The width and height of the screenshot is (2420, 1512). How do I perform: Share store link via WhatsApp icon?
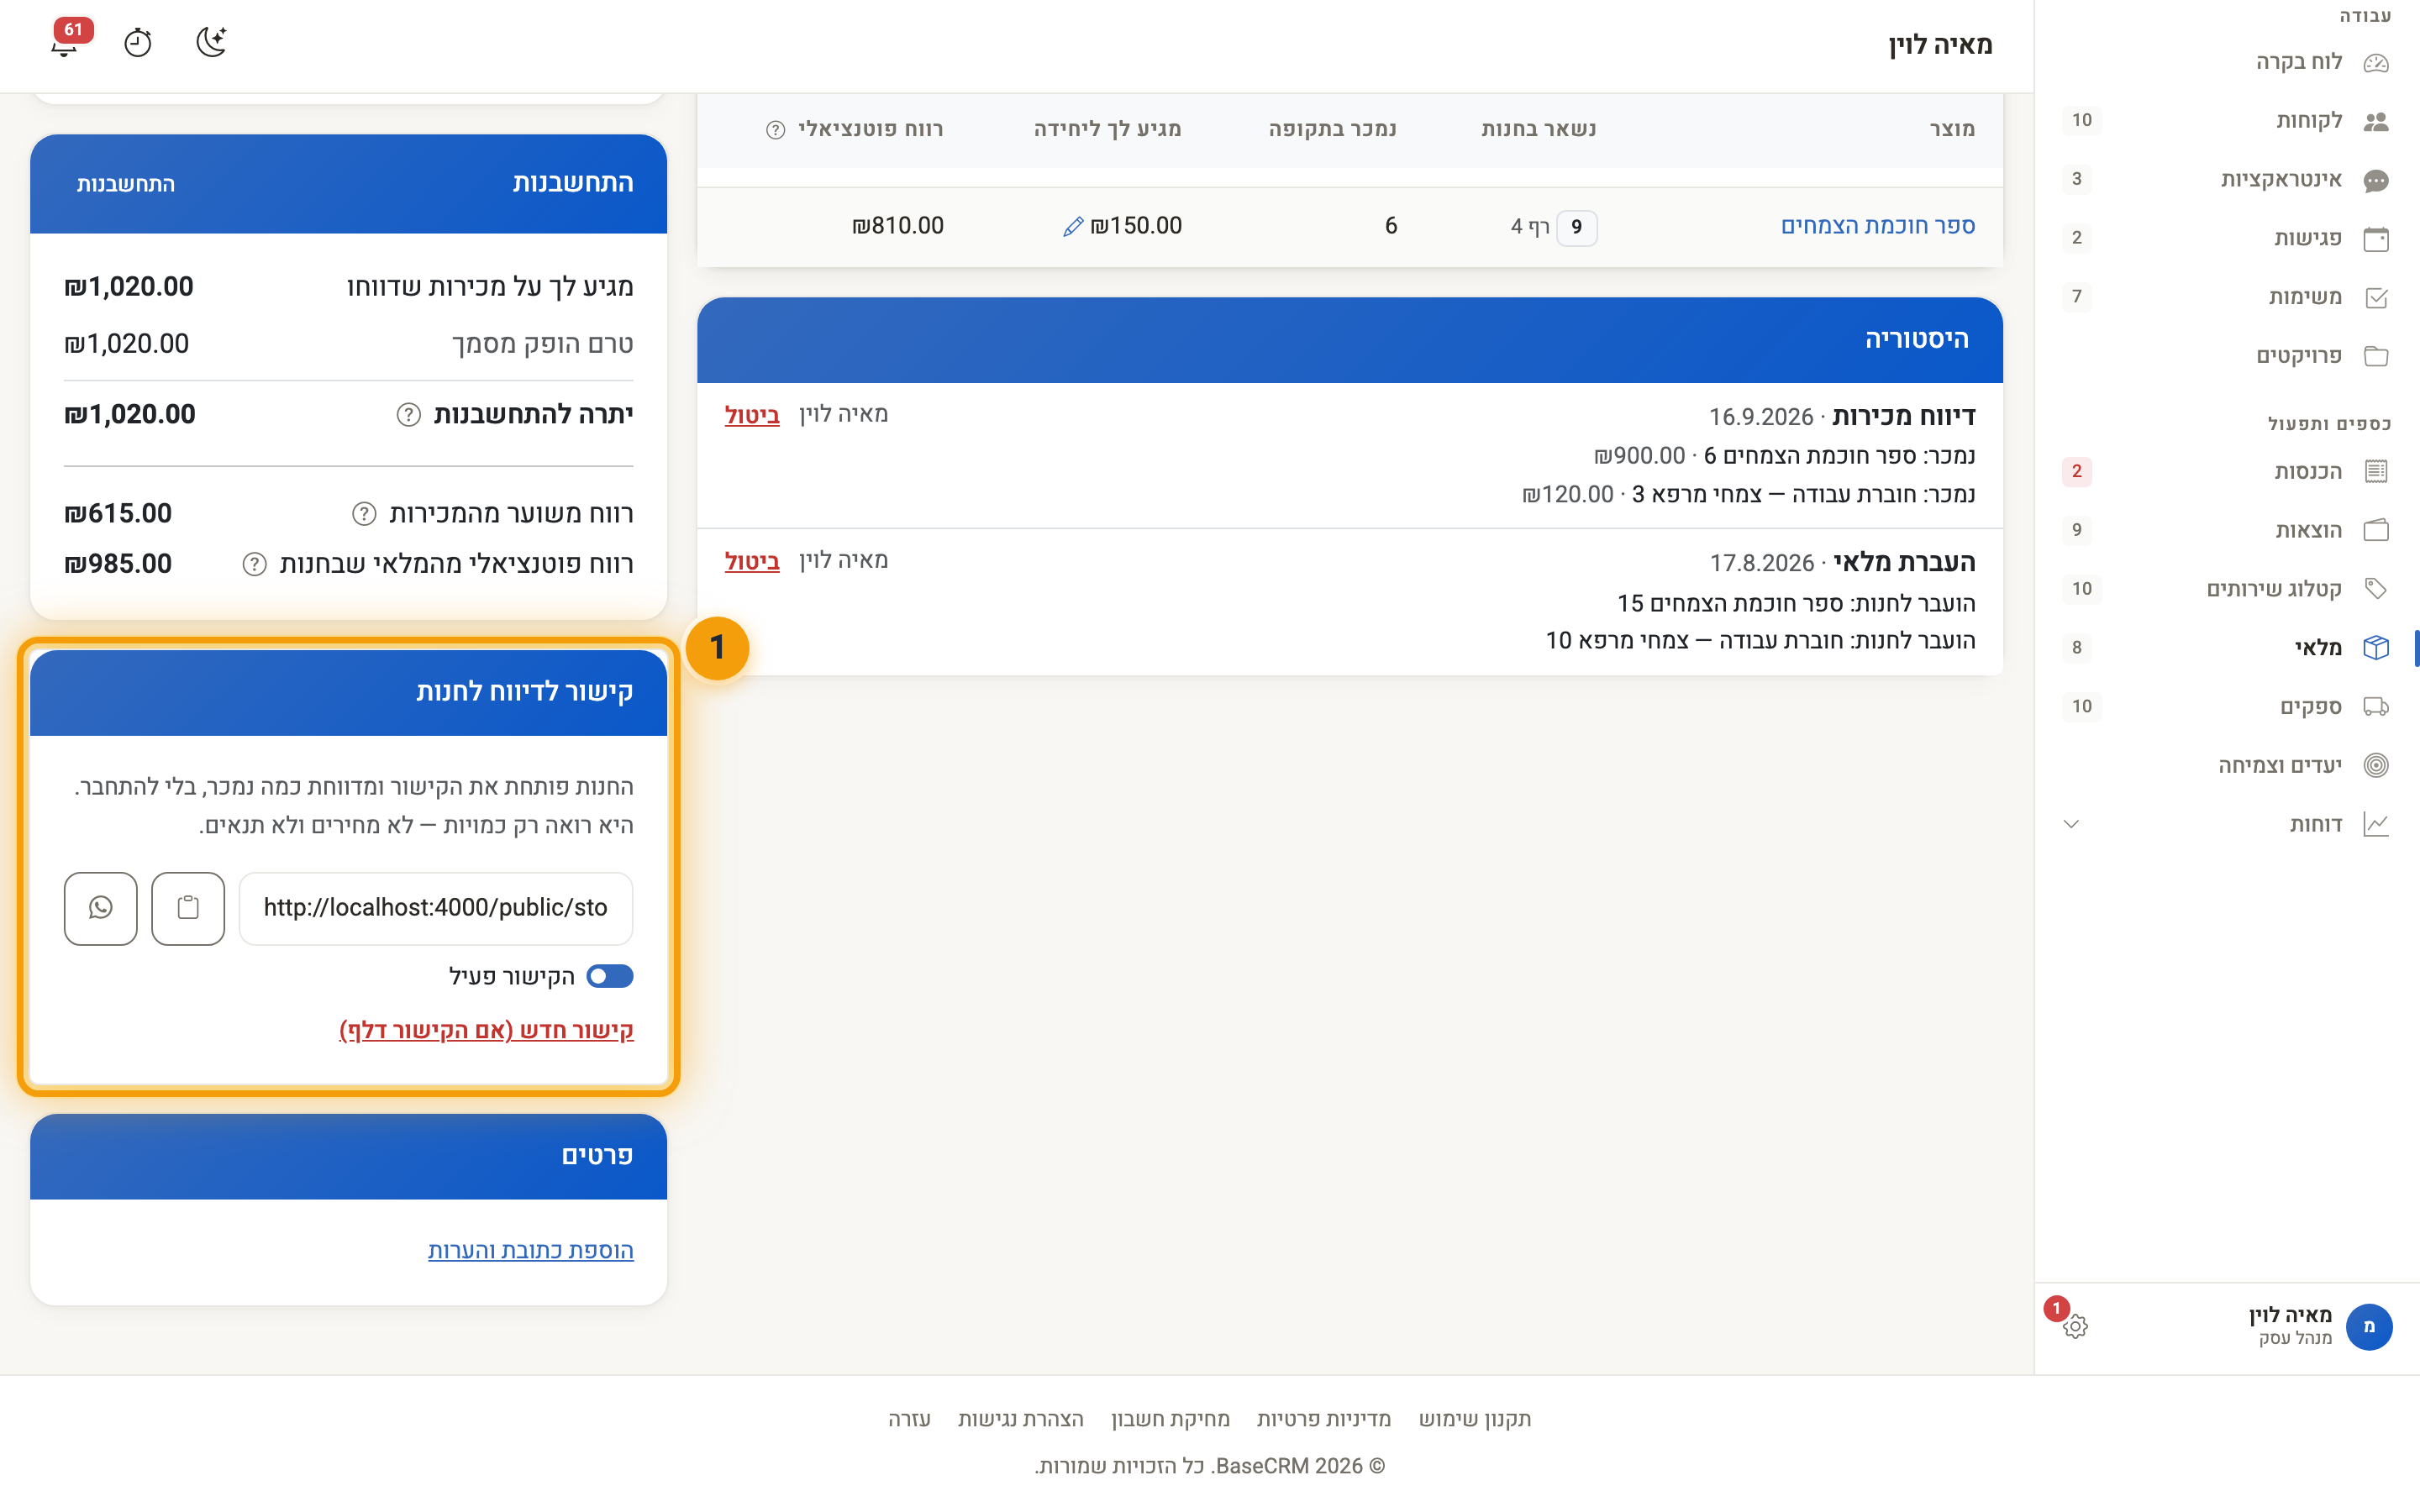click(x=100, y=908)
